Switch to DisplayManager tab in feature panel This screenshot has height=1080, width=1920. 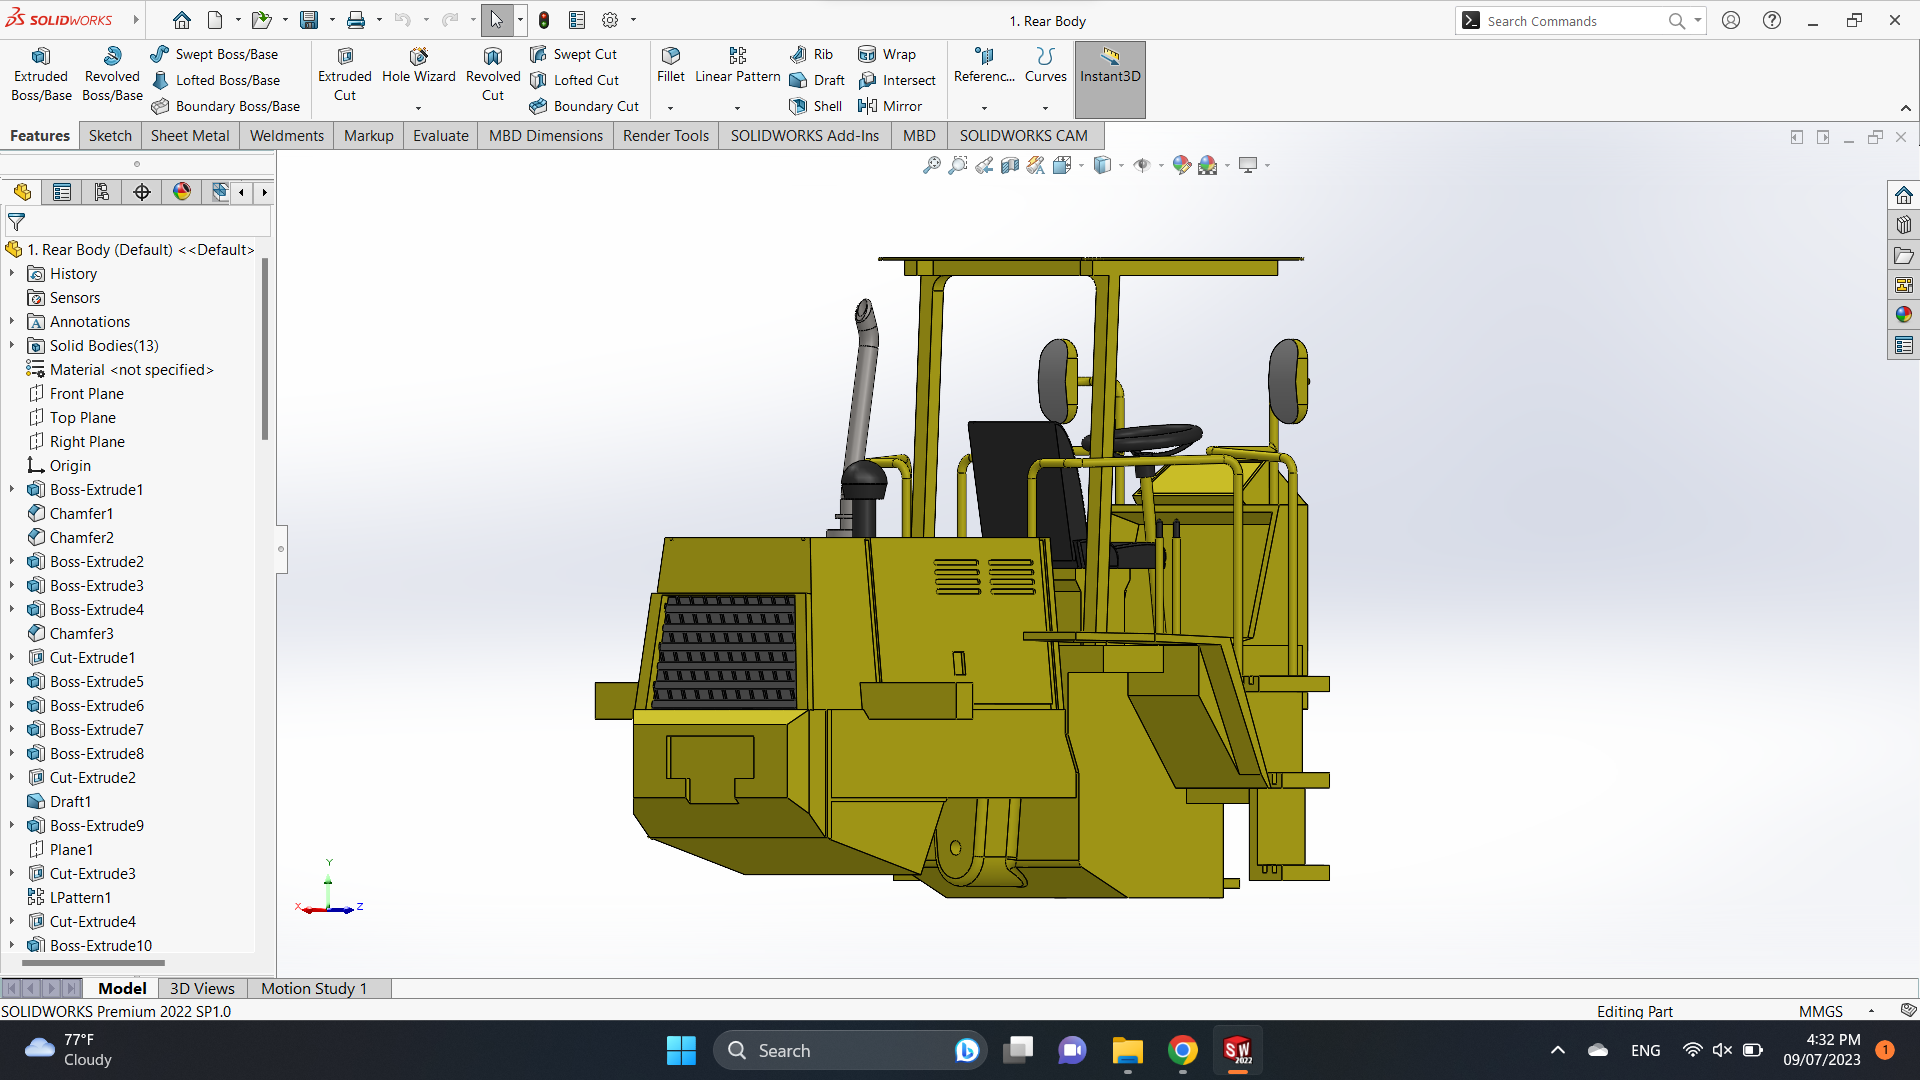point(182,192)
